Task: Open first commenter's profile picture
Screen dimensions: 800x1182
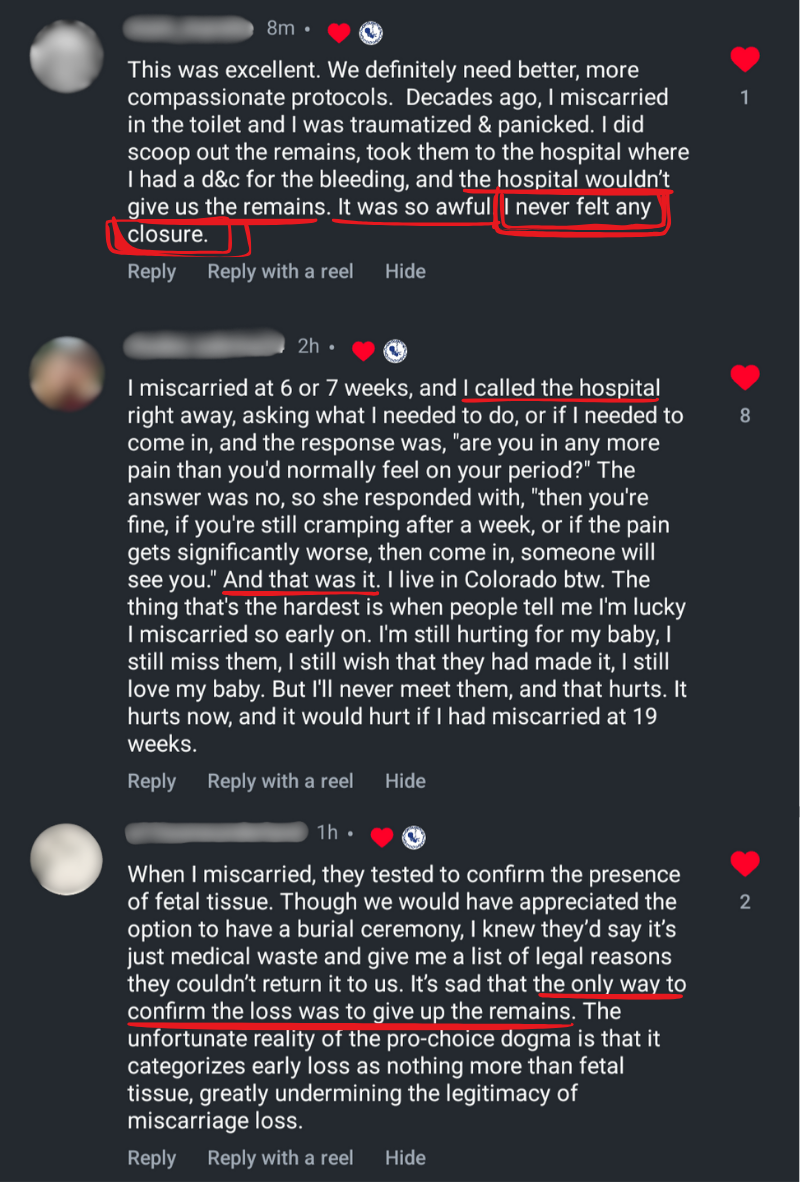Action: coord(67,57)
